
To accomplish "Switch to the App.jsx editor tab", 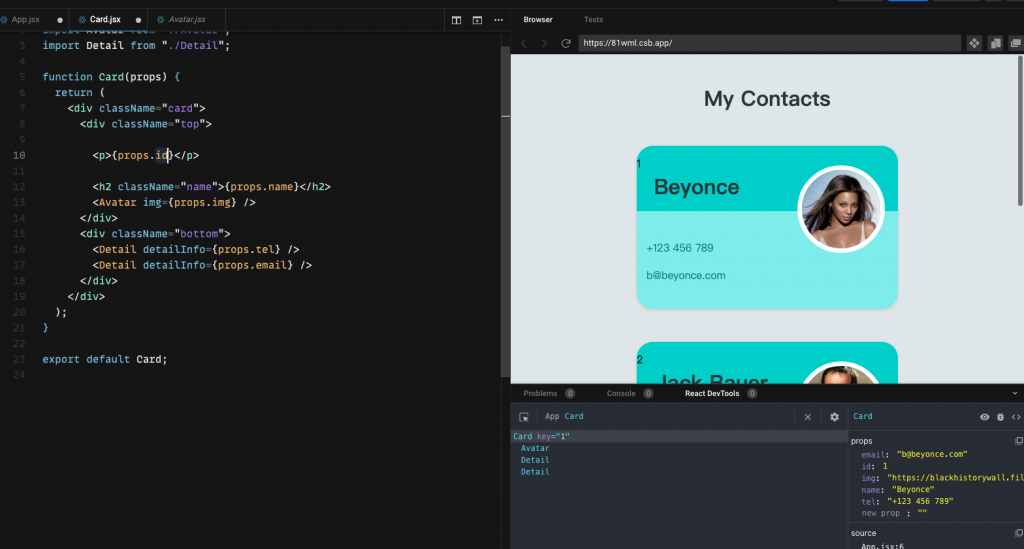I will (x=25, y=20).
